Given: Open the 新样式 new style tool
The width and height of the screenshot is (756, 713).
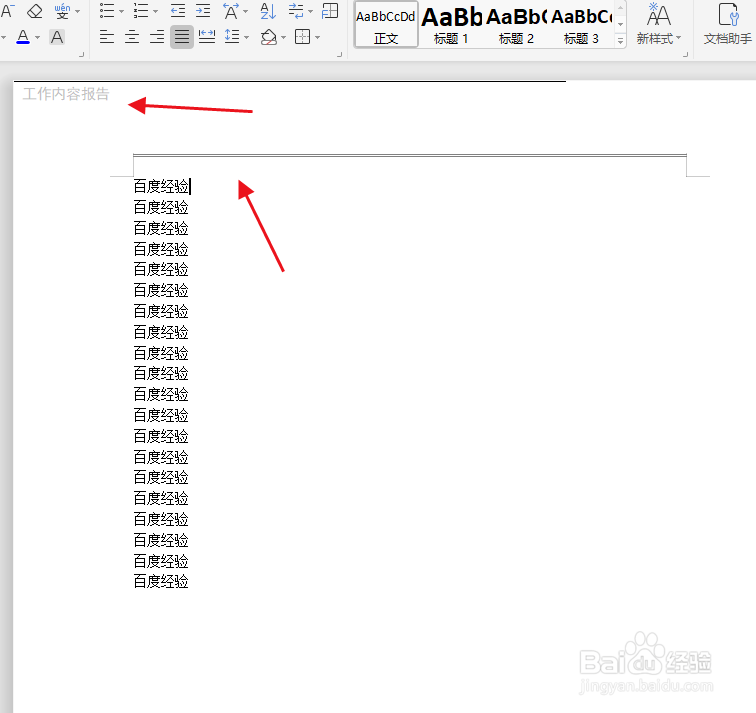Looking at the screenshot, I should tap(658, 24).
